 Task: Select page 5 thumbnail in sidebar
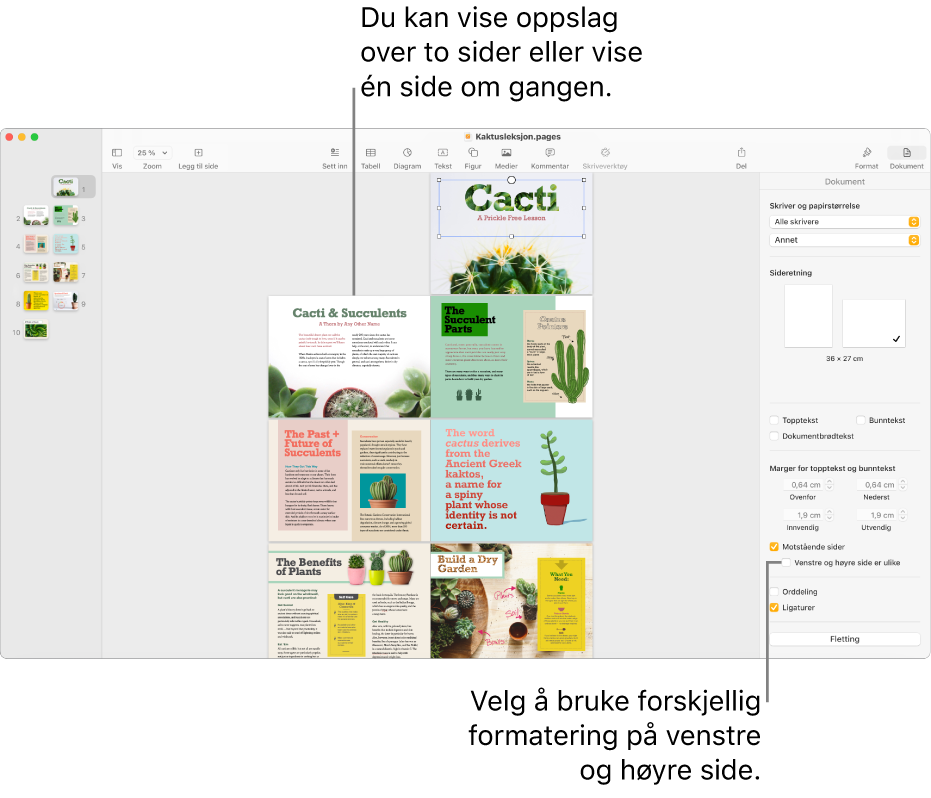66,244
